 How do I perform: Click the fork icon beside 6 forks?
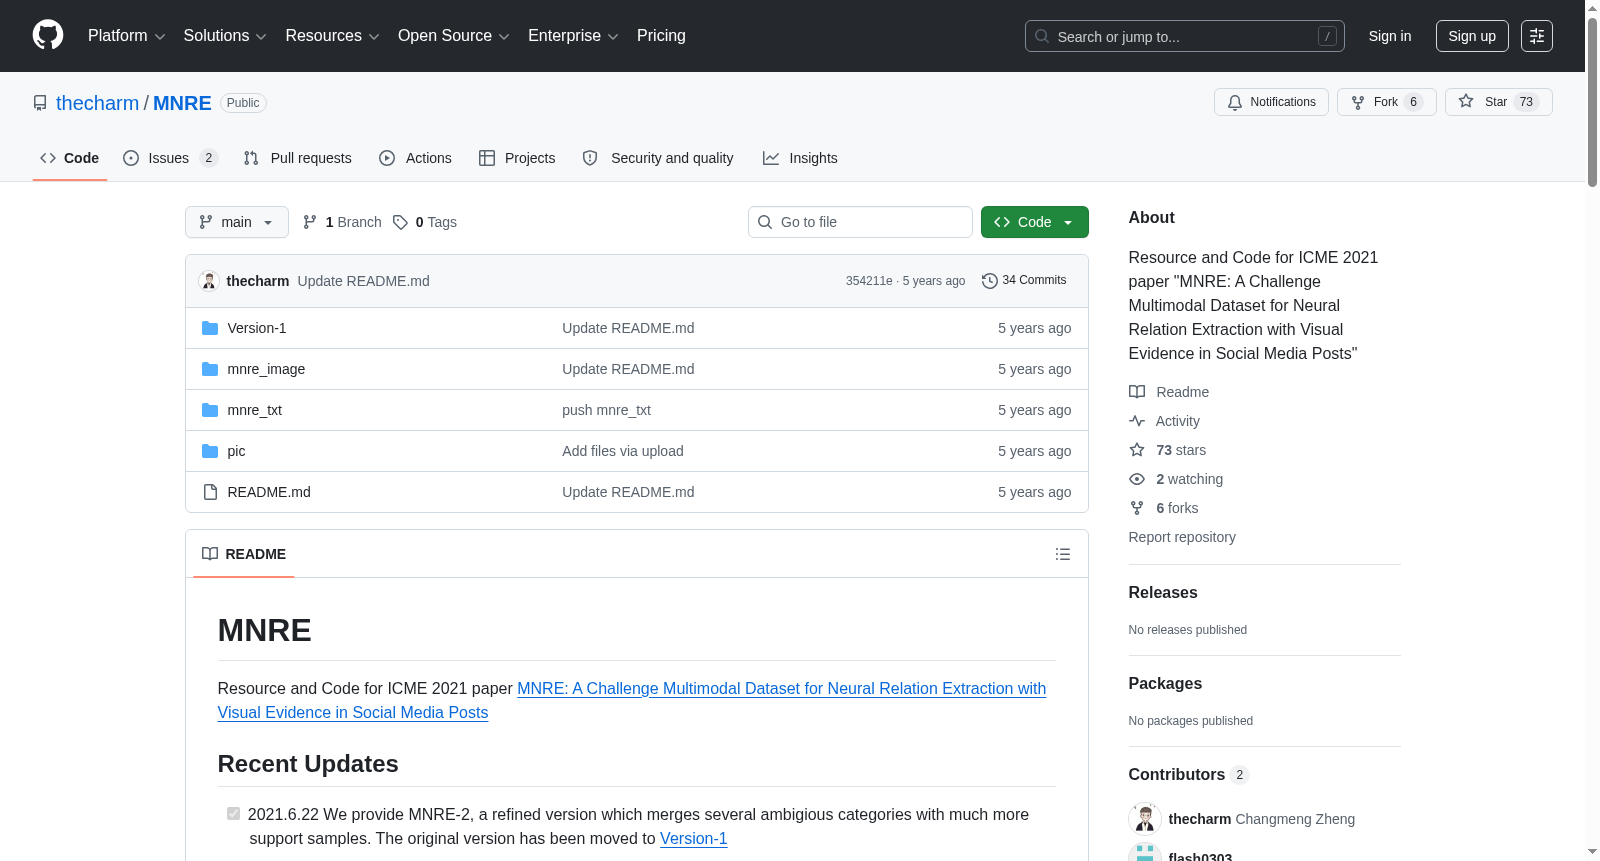[x=1137, y=508]
